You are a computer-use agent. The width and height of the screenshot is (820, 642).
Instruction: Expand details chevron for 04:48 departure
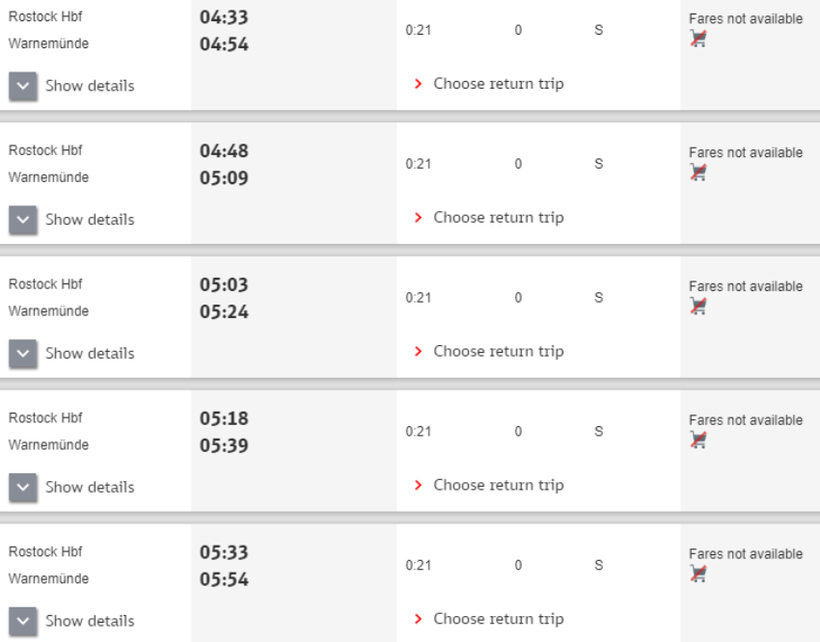coord(23,220)
